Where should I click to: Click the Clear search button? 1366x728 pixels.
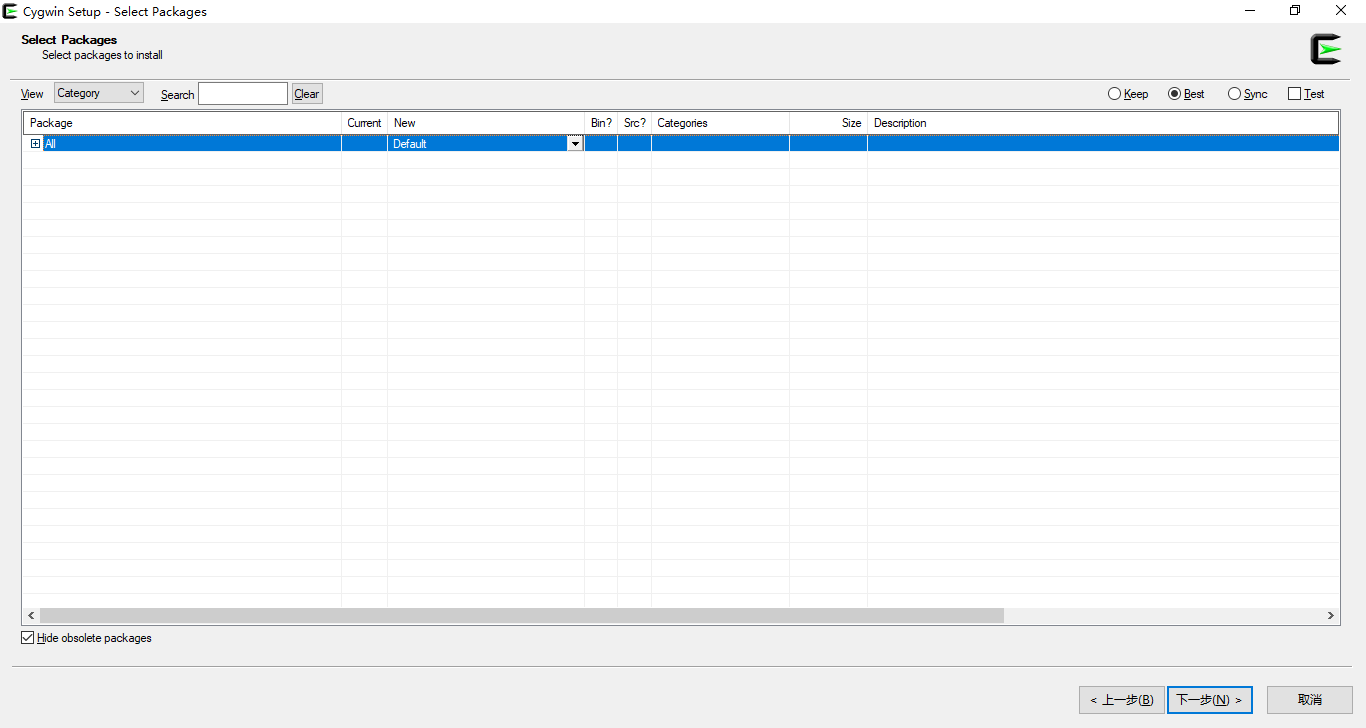(307, 94)
